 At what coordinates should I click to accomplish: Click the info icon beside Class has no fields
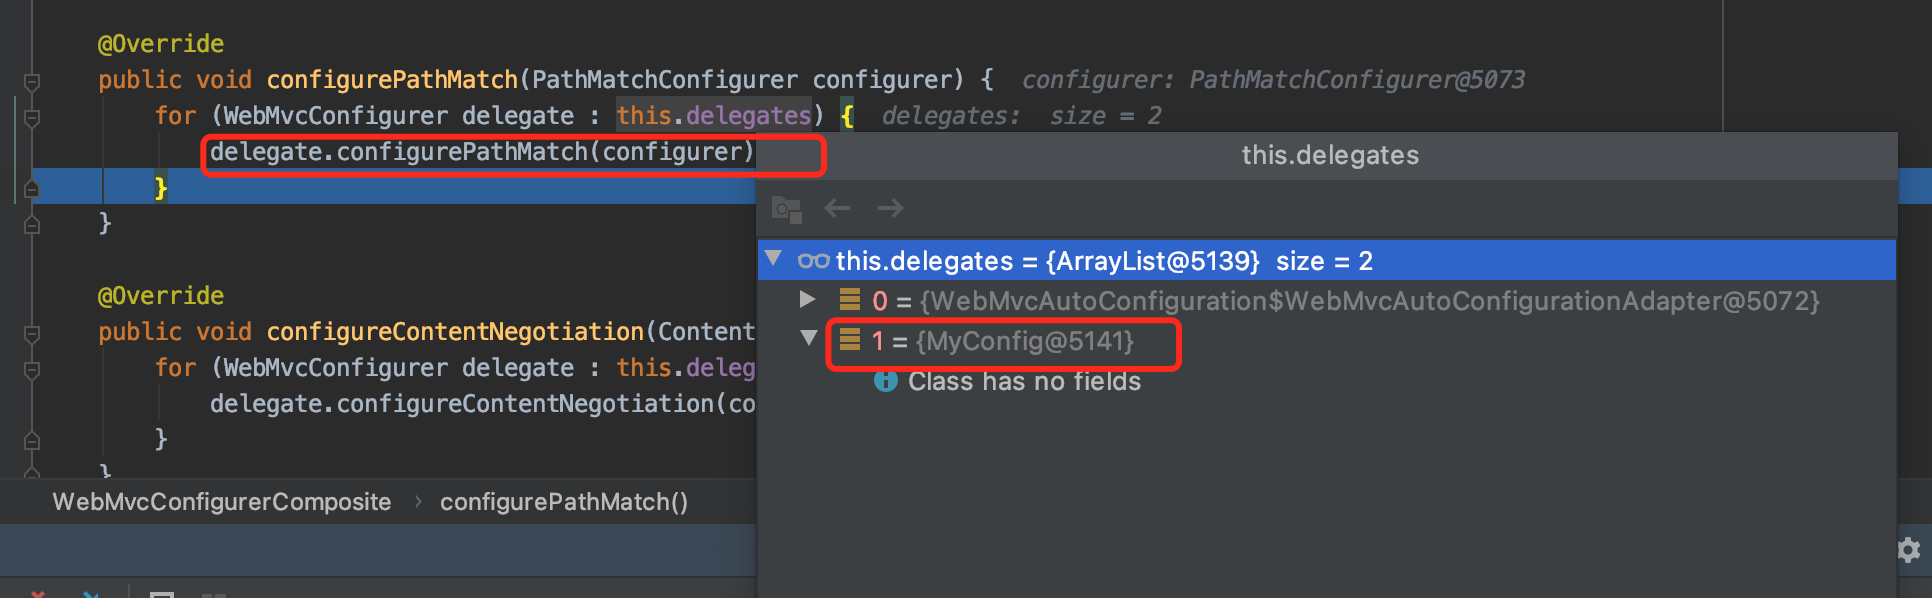[x=886, y=381]
